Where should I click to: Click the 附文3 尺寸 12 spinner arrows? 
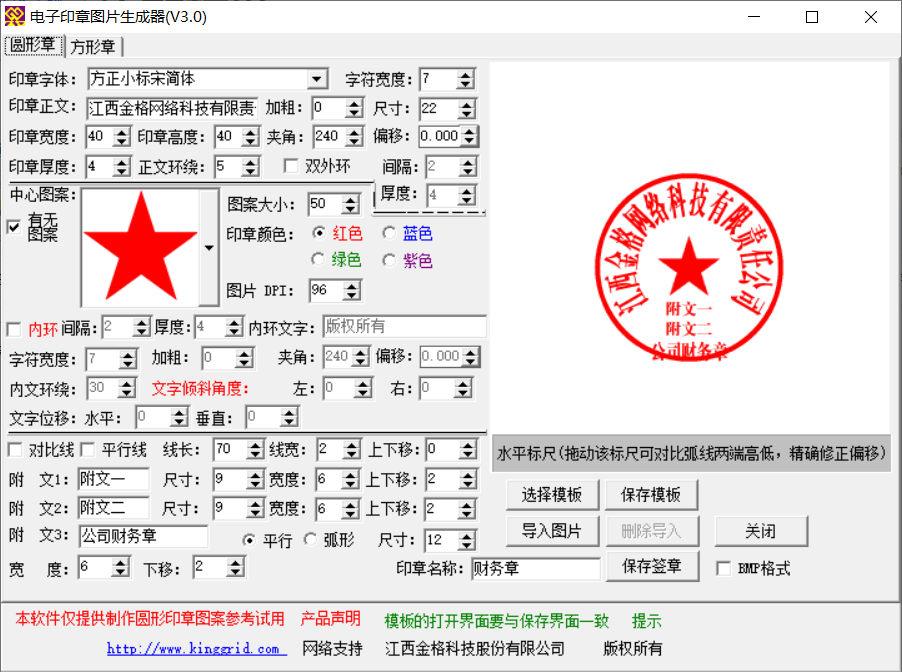click(467, 540)
